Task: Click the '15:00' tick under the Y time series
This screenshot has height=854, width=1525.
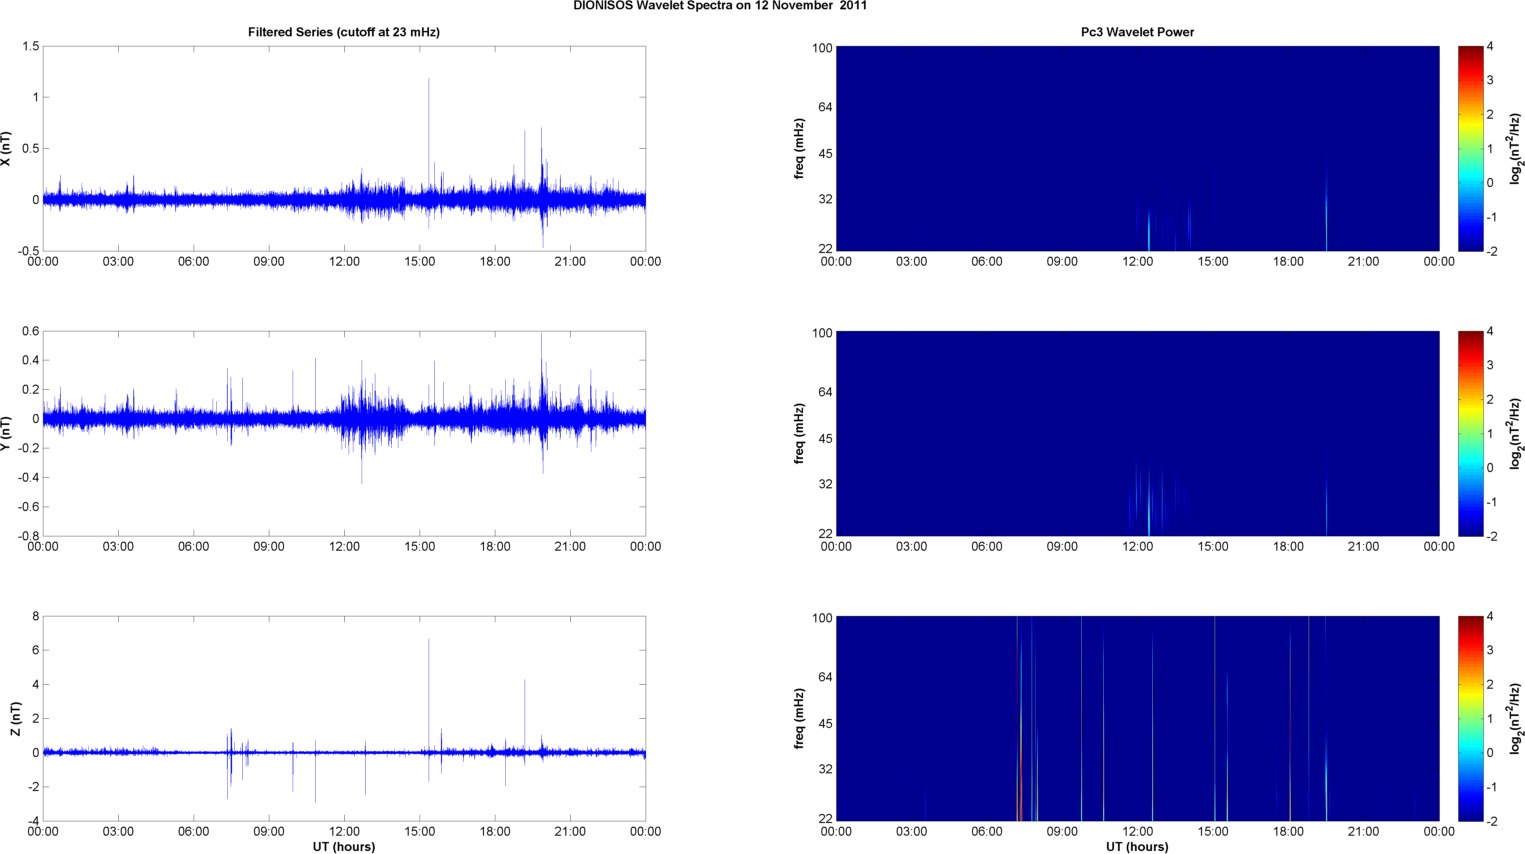Action: (x=420, y=547)
